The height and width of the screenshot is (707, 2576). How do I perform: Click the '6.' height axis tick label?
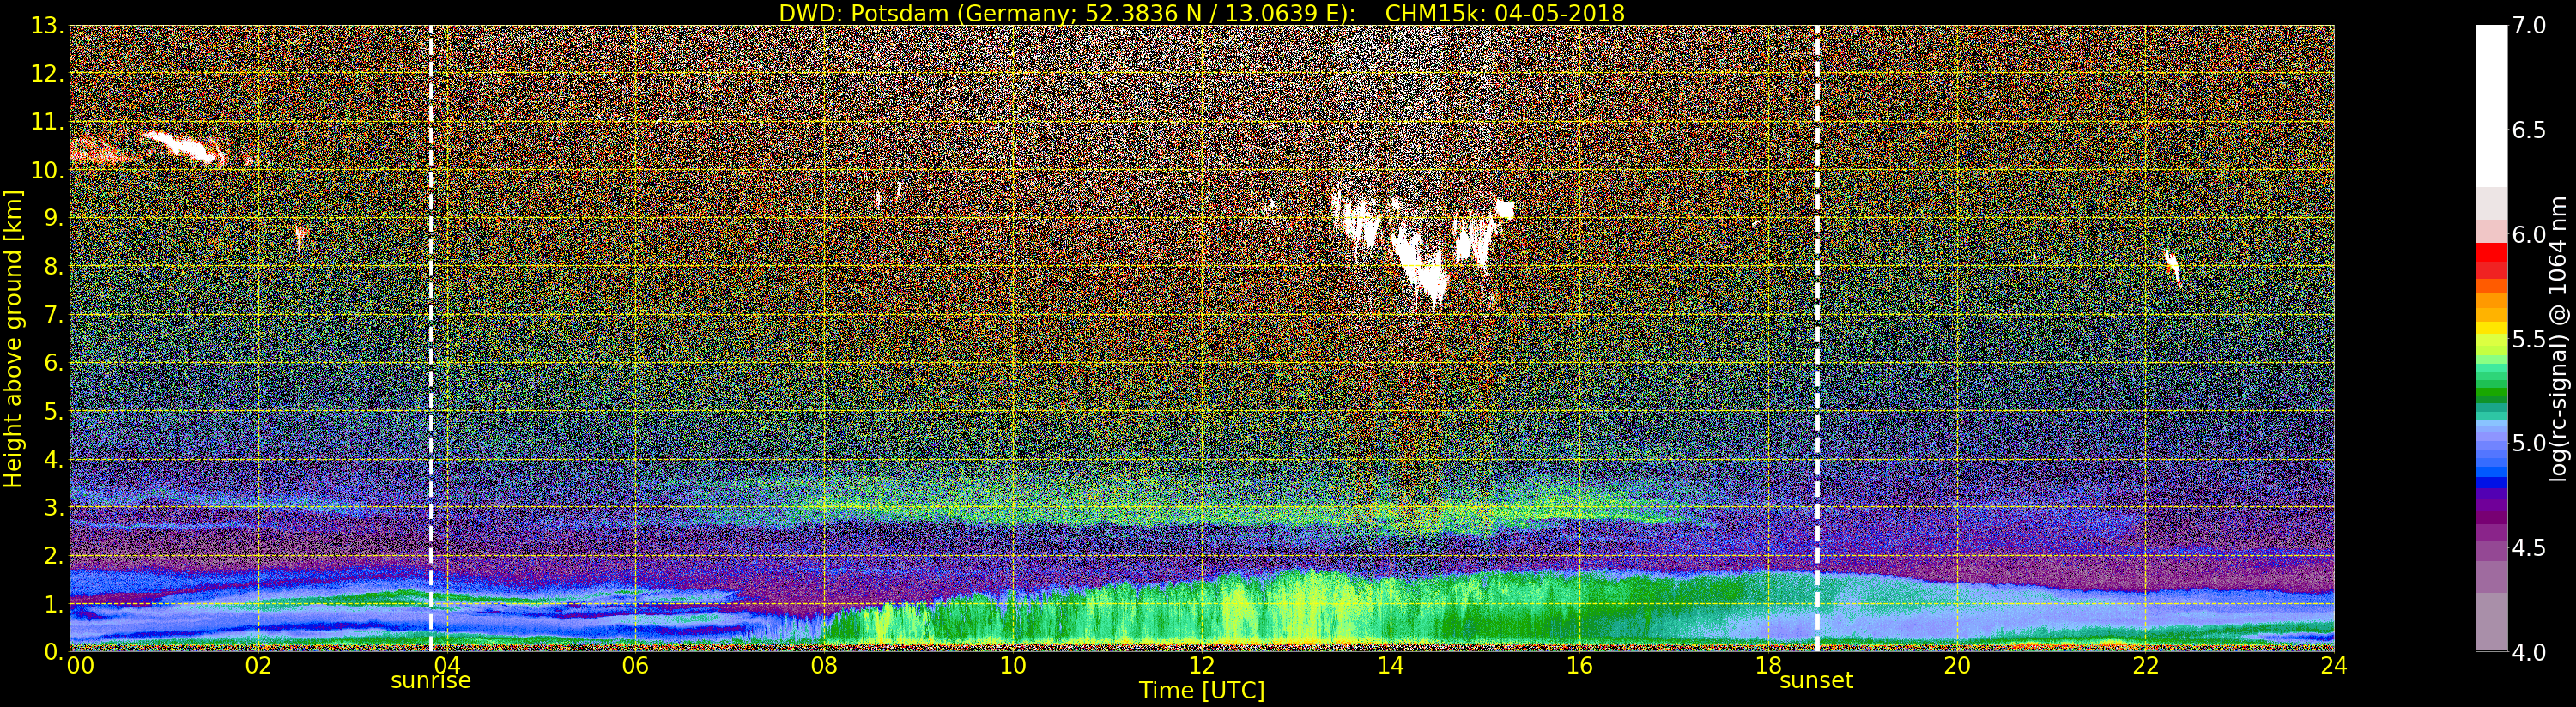pyautogui.click(x=54, y=363)
